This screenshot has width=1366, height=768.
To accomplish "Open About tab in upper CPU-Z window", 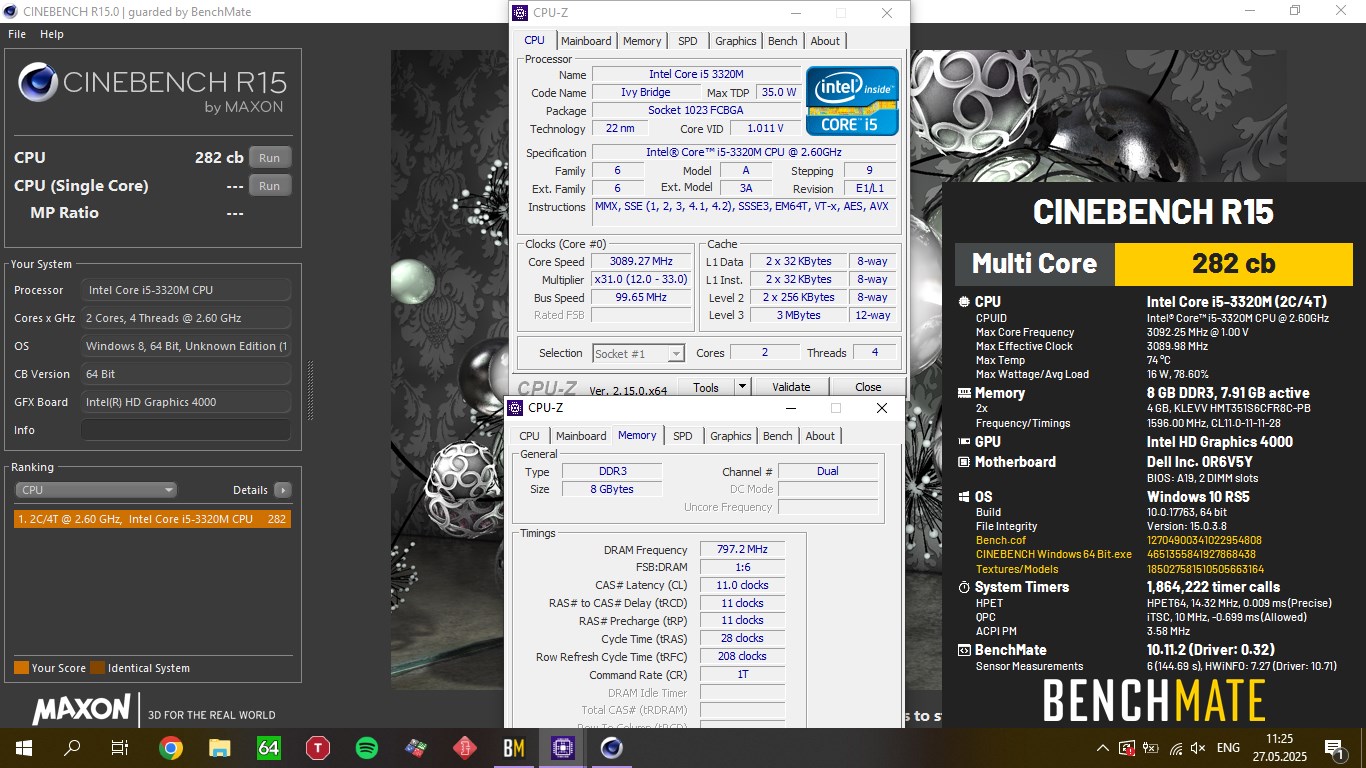I will point(826,41).
